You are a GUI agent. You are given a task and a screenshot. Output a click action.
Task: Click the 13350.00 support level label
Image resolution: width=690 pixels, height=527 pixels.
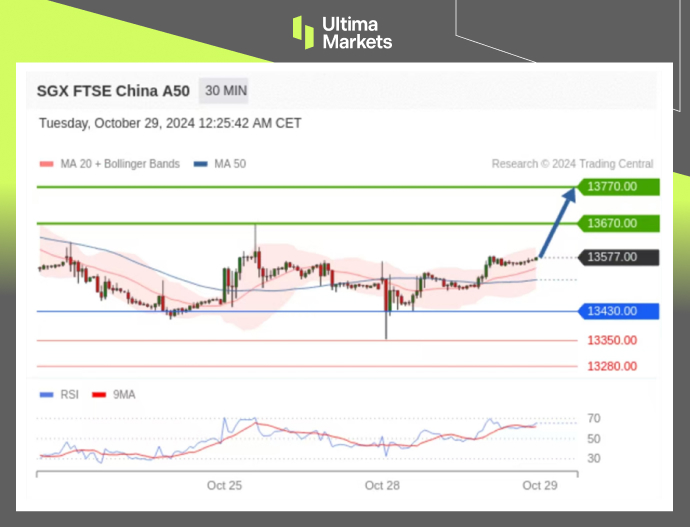(x=612, y=340)
